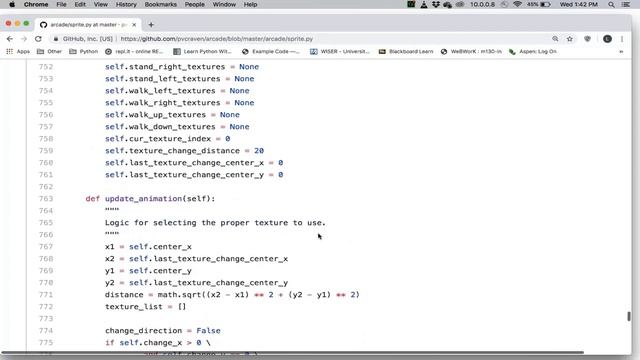Select the arcade/sprite.py browser tab
Screen dimensions: 640x360
[87, 24]
